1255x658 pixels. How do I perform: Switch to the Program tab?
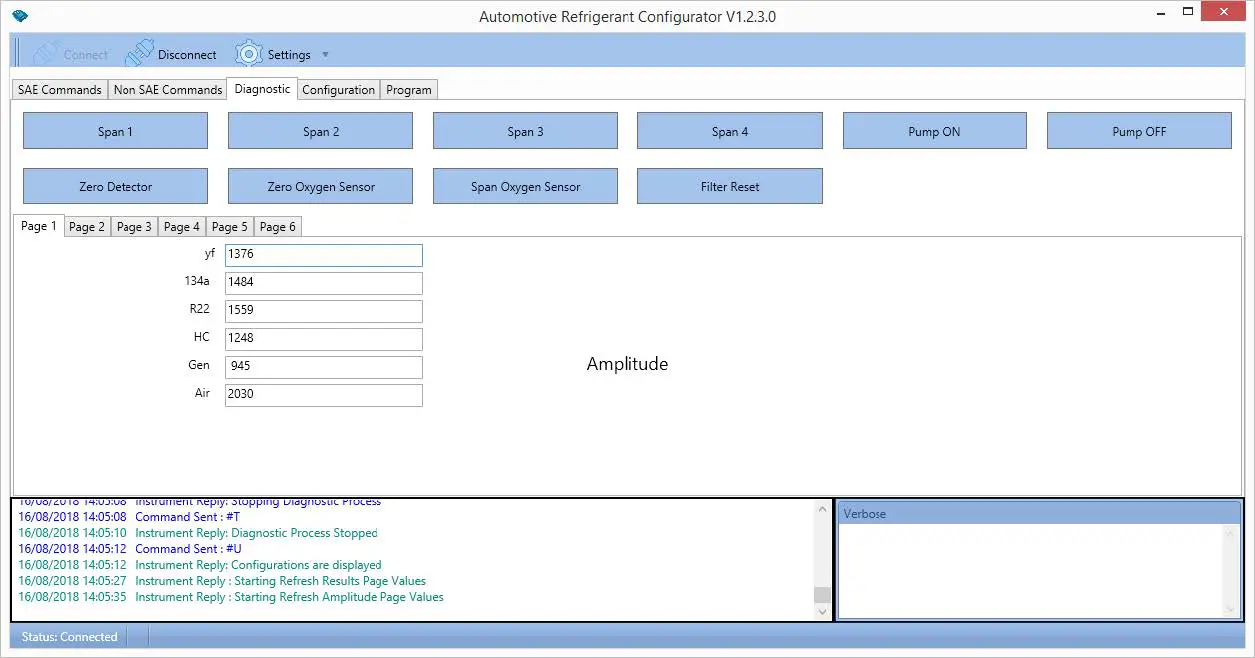[x=409, y=89]
